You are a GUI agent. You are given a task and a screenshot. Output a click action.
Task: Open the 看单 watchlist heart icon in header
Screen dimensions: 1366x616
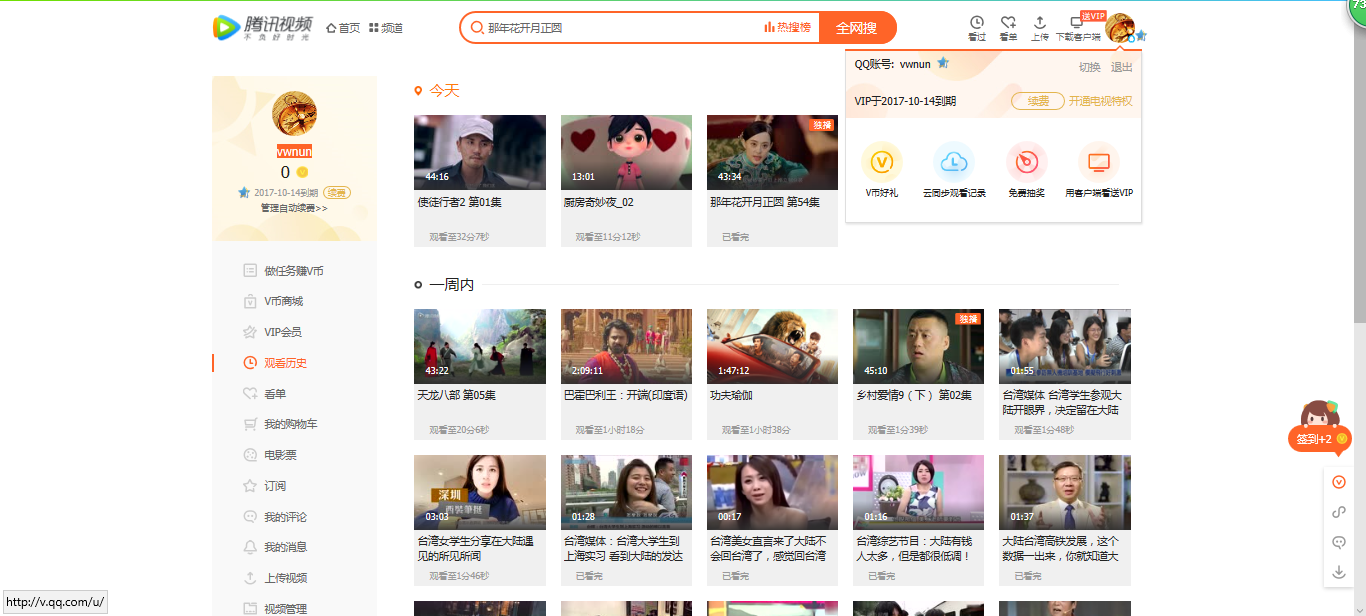pyautogui.click(x=1008, y=23)
